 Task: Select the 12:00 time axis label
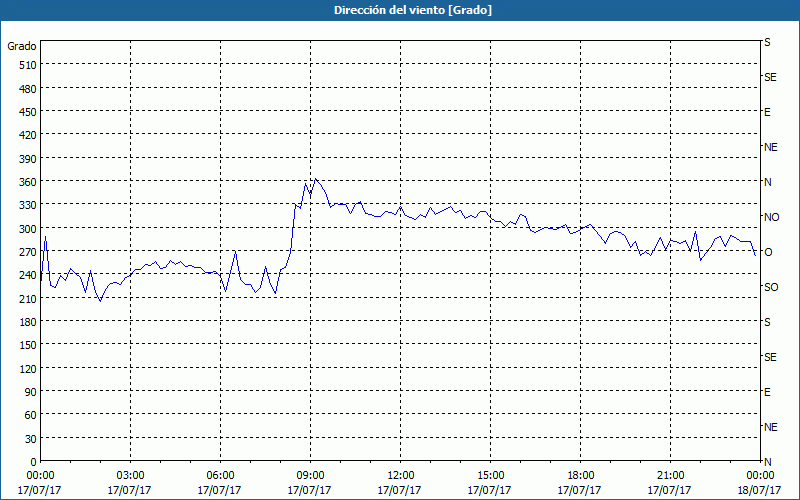coord(401,476)
